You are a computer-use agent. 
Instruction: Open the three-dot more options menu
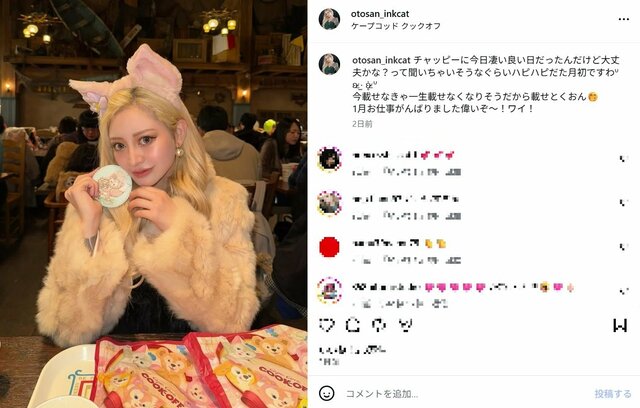[623, 19]
